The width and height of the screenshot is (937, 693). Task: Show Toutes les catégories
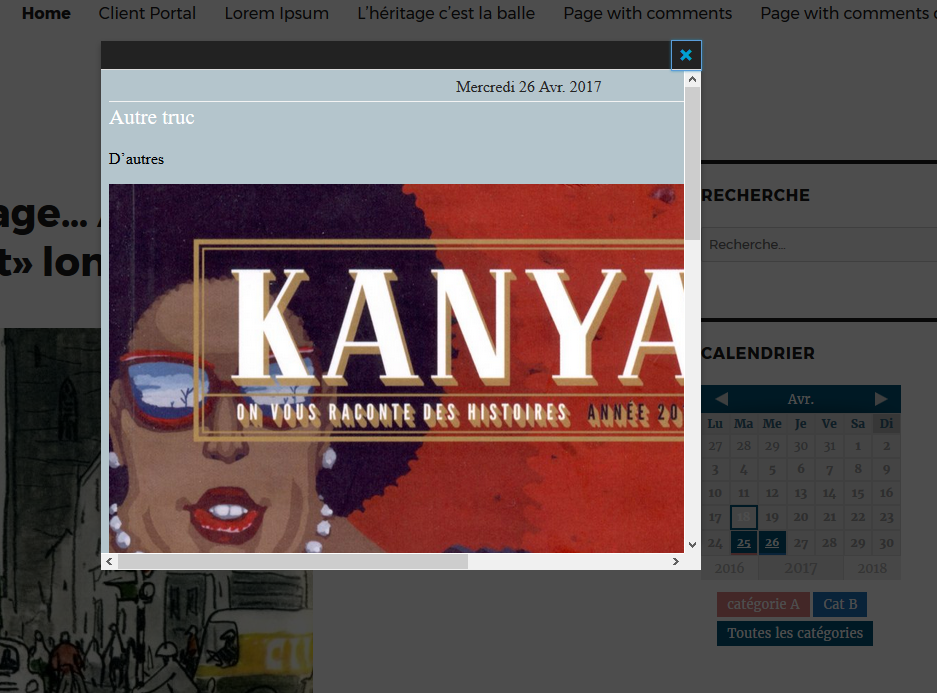click(795, 633)
